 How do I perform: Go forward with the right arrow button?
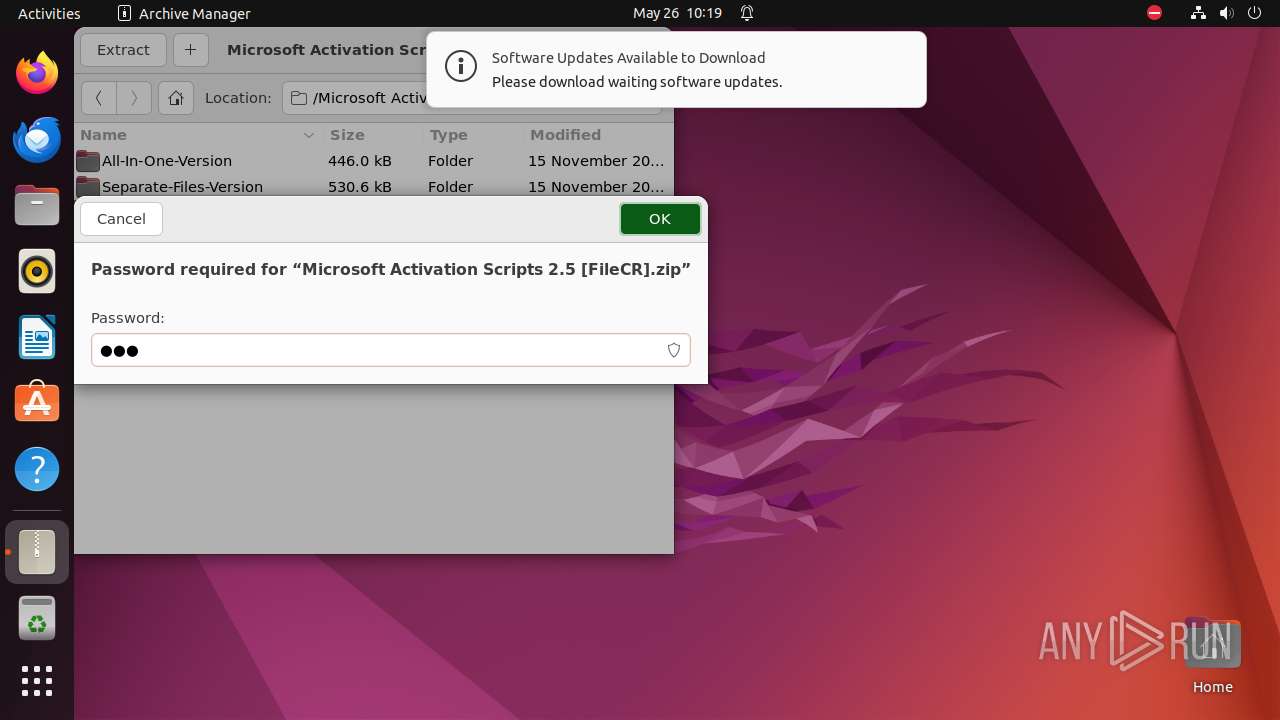click(x=134, y=98)
